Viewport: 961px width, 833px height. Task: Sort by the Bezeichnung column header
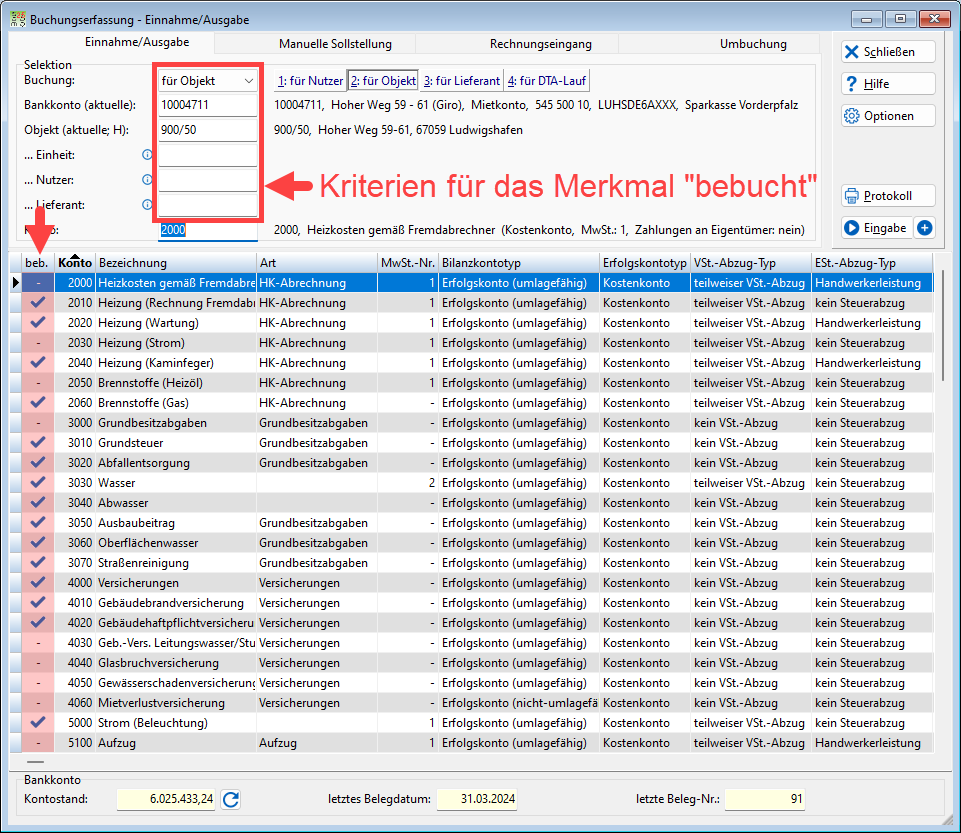point(175,263)
